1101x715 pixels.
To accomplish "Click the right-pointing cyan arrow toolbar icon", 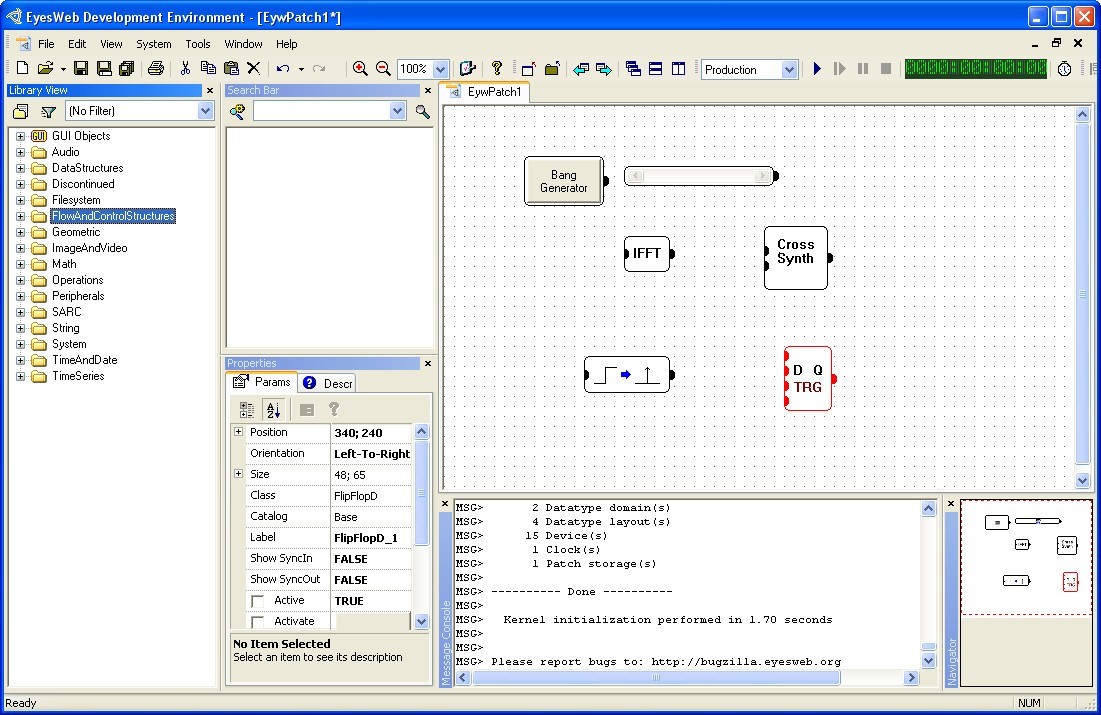I will pyautogui.click(x=603, y=69).
